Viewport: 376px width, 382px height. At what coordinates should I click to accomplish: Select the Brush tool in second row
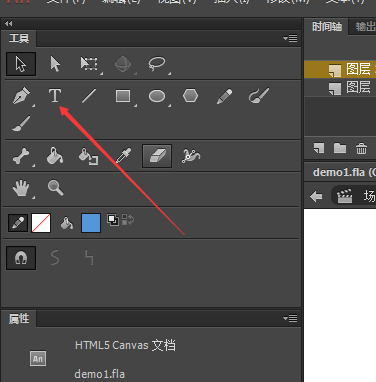point(21,124)
